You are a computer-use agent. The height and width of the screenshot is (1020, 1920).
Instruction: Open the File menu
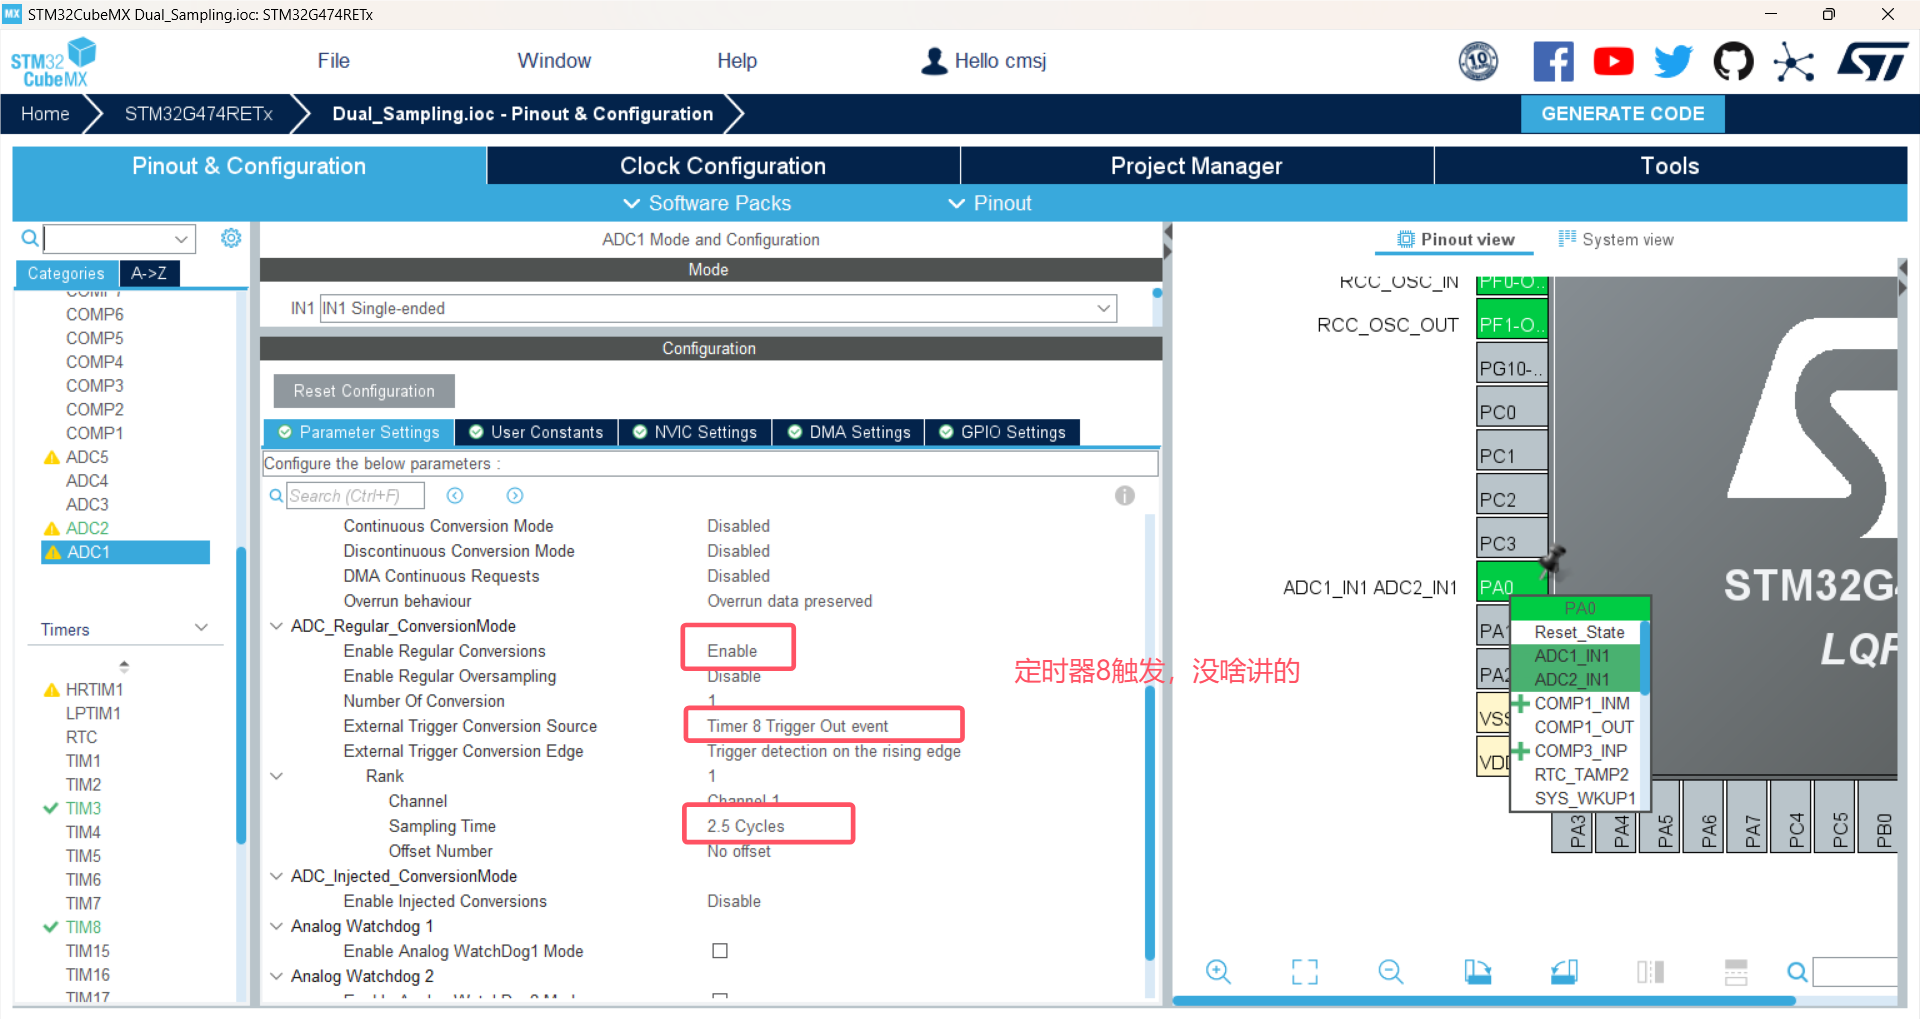click(333, 61)
